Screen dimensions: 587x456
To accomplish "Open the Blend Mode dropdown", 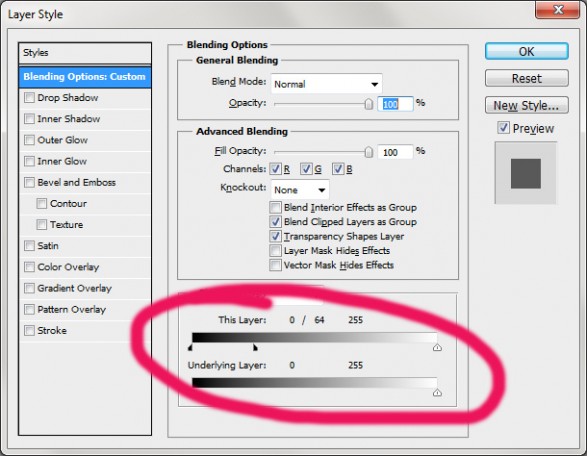I will pos(326,84).
